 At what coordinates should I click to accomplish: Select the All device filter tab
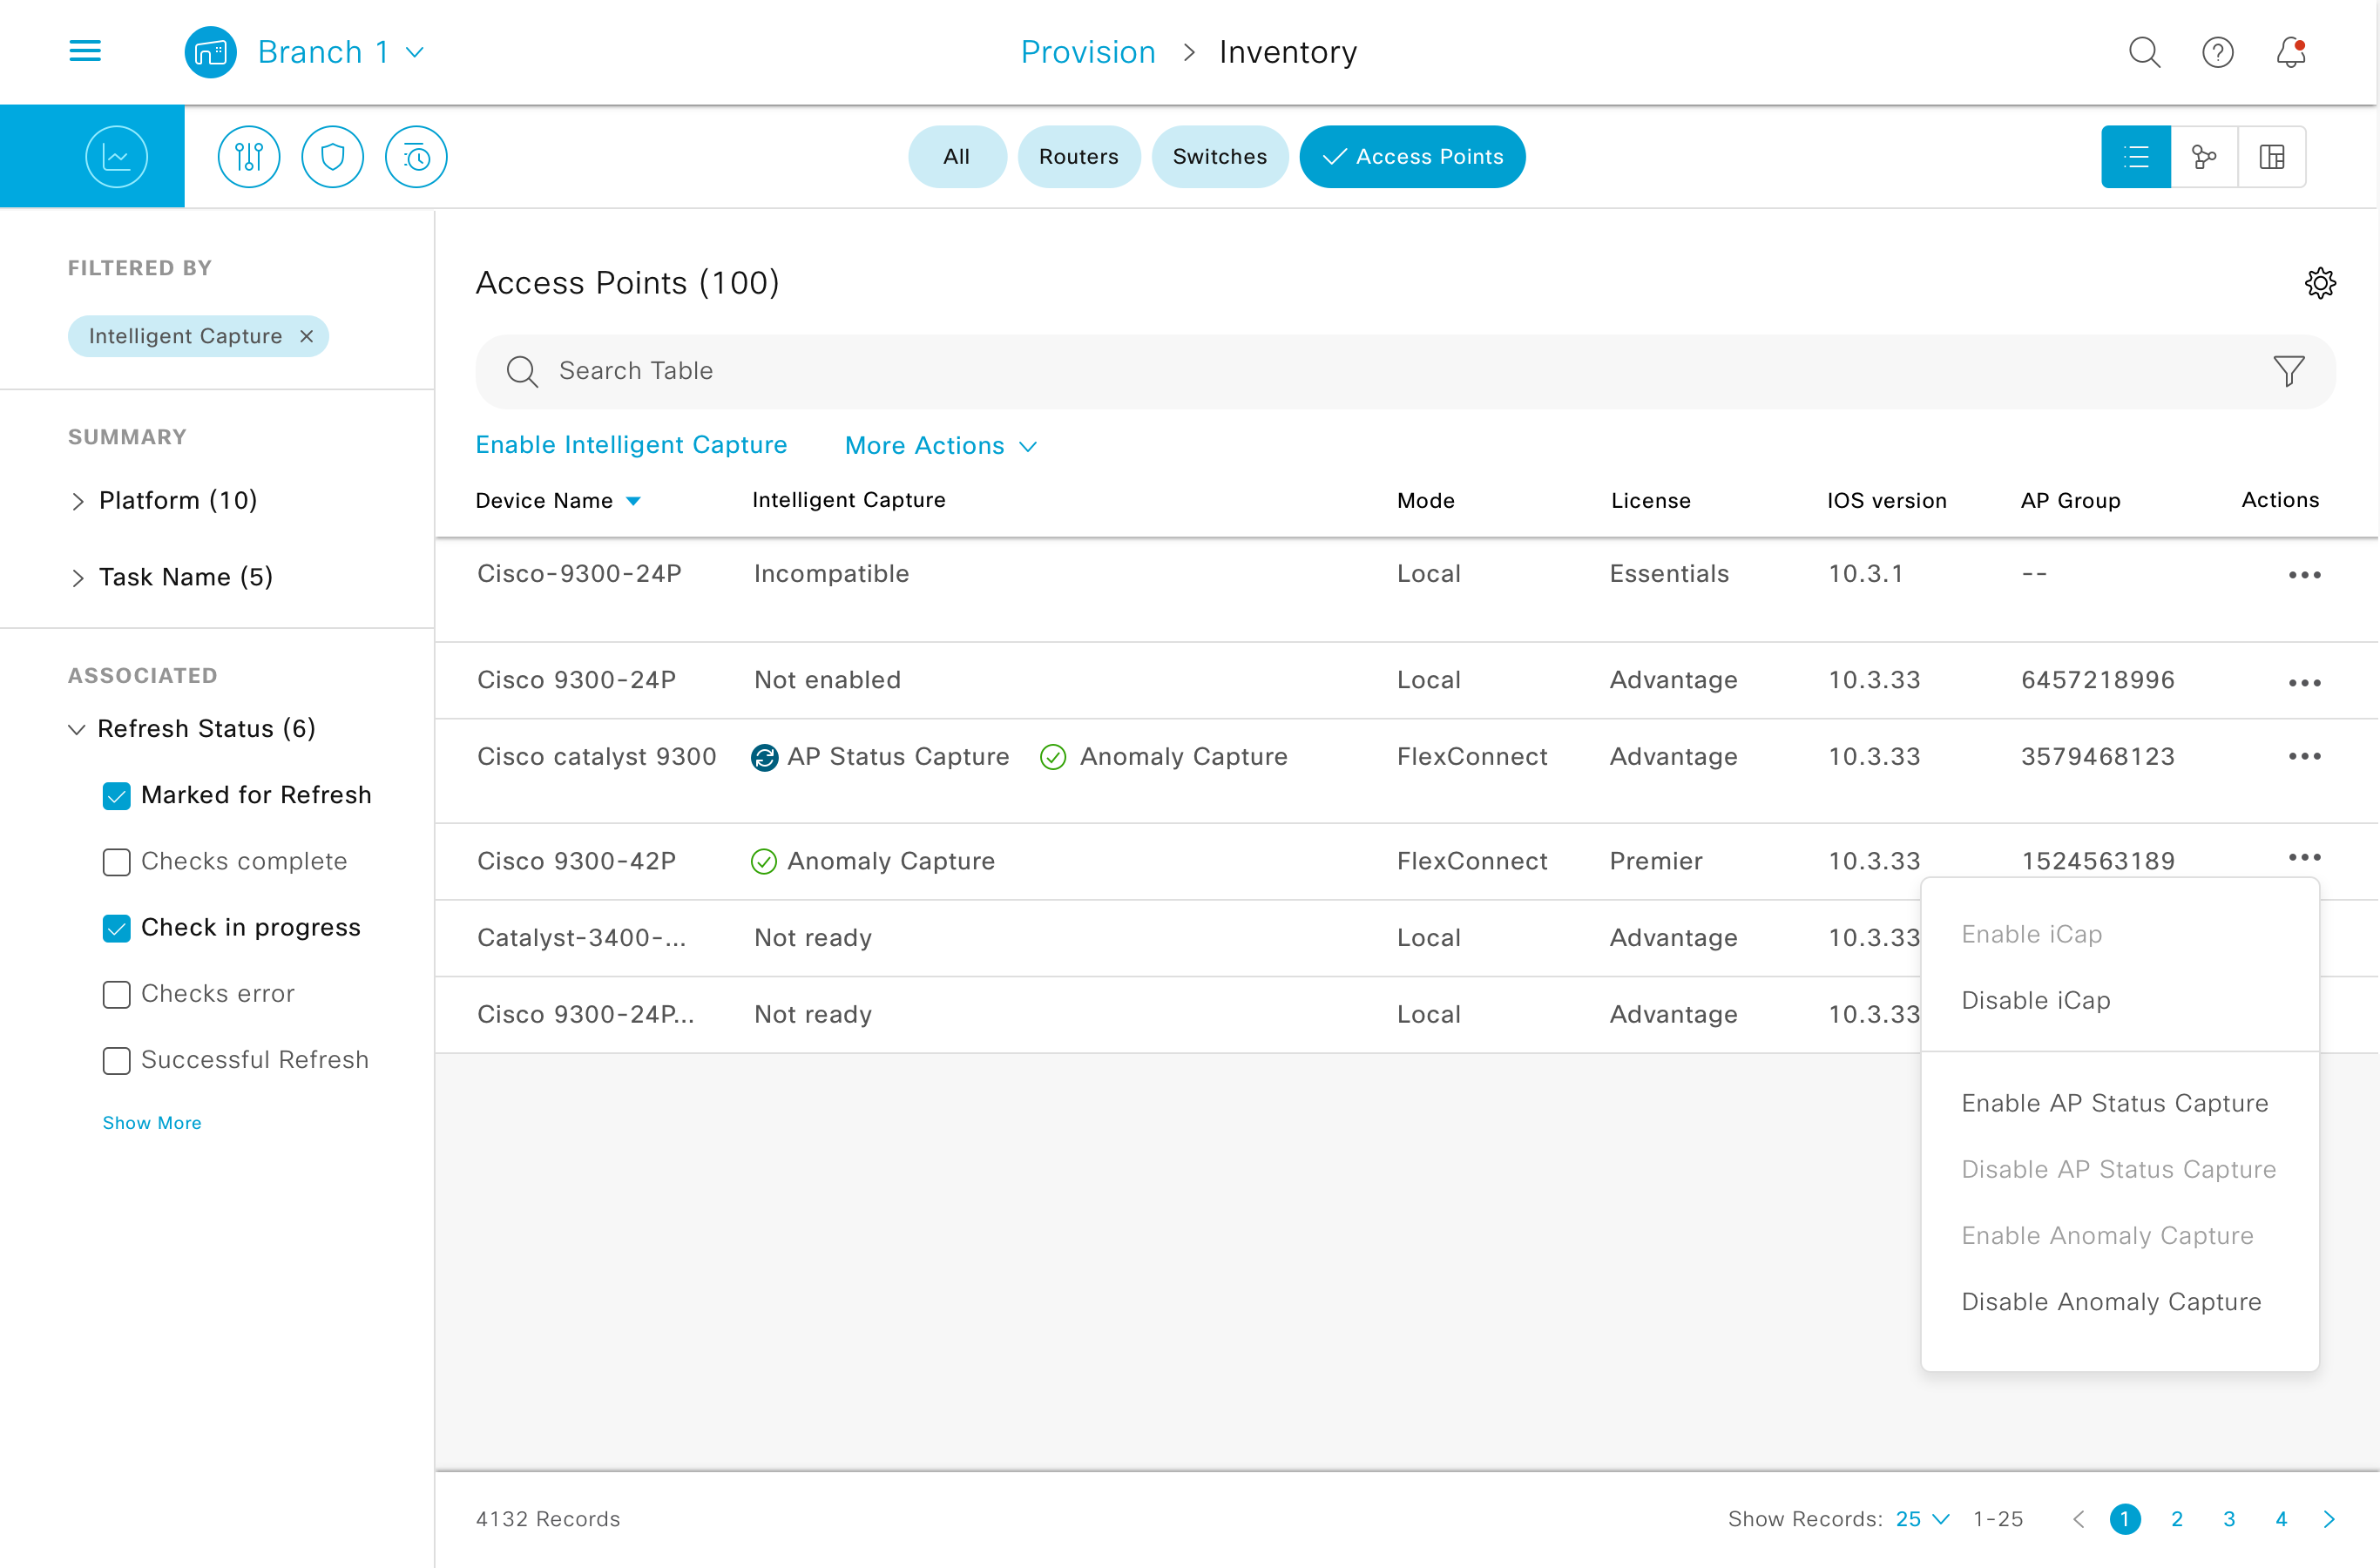tap(957, 157)
